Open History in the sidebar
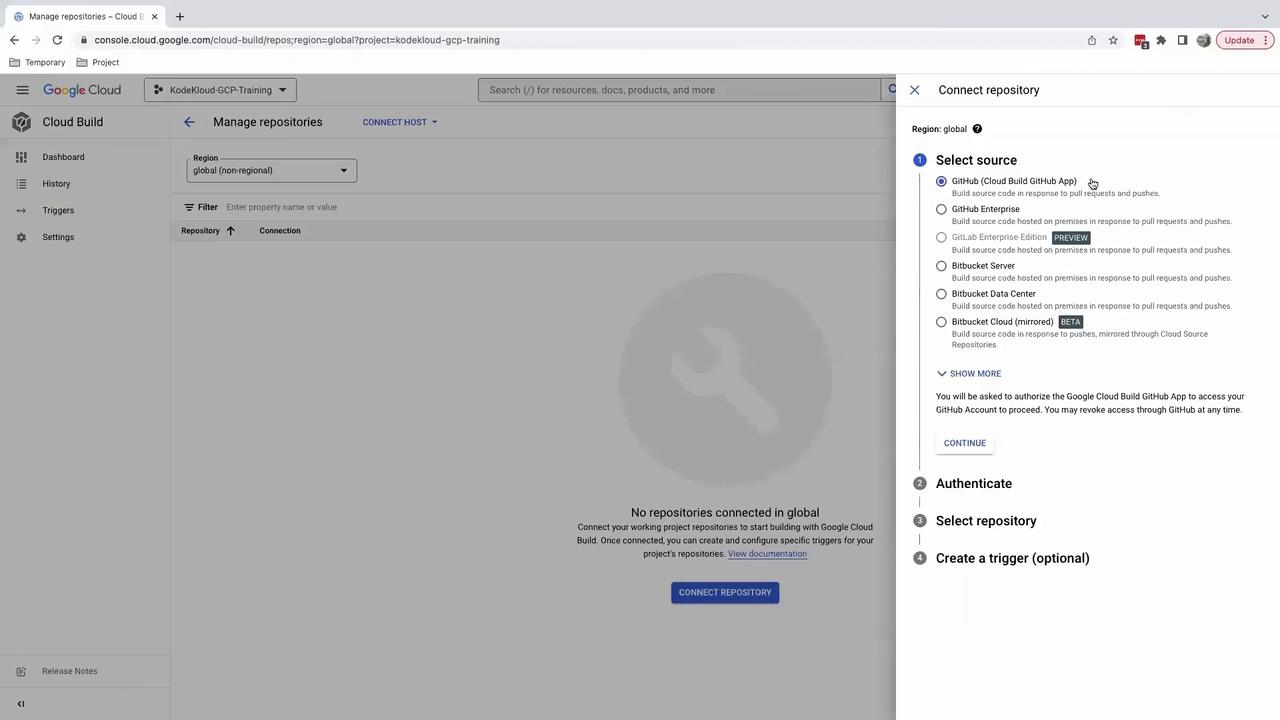This screenshot has width=1280, height=720. [x=56, y=184]
